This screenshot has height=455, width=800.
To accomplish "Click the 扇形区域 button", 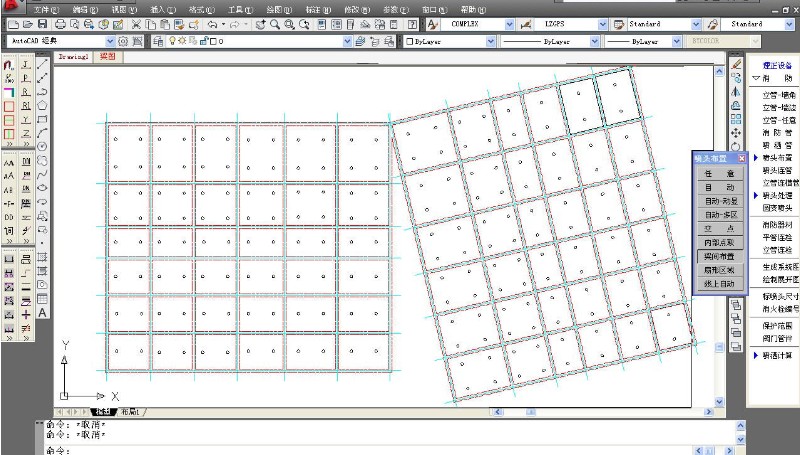I will 719,270.
